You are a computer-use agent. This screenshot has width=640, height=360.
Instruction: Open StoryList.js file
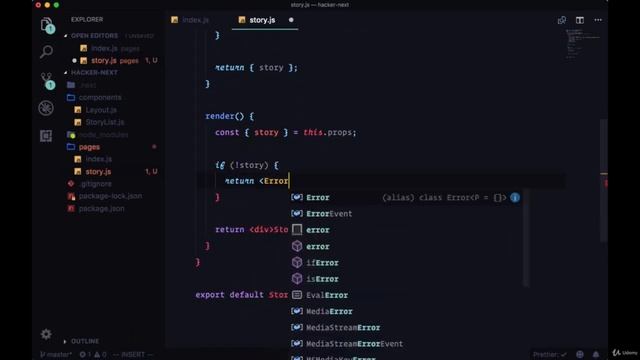tap(104, 122)
